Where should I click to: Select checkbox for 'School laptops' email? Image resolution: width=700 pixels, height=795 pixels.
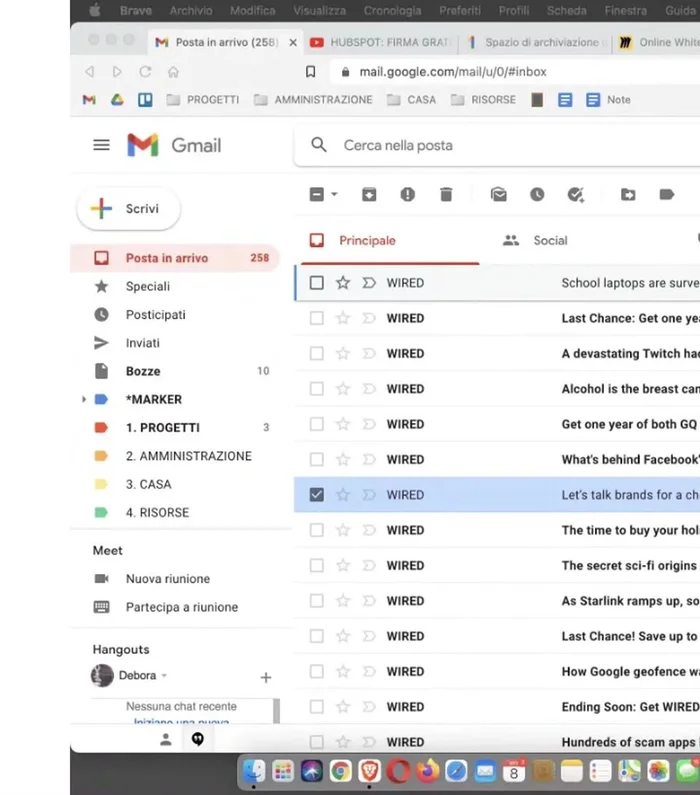pos(317,283)
